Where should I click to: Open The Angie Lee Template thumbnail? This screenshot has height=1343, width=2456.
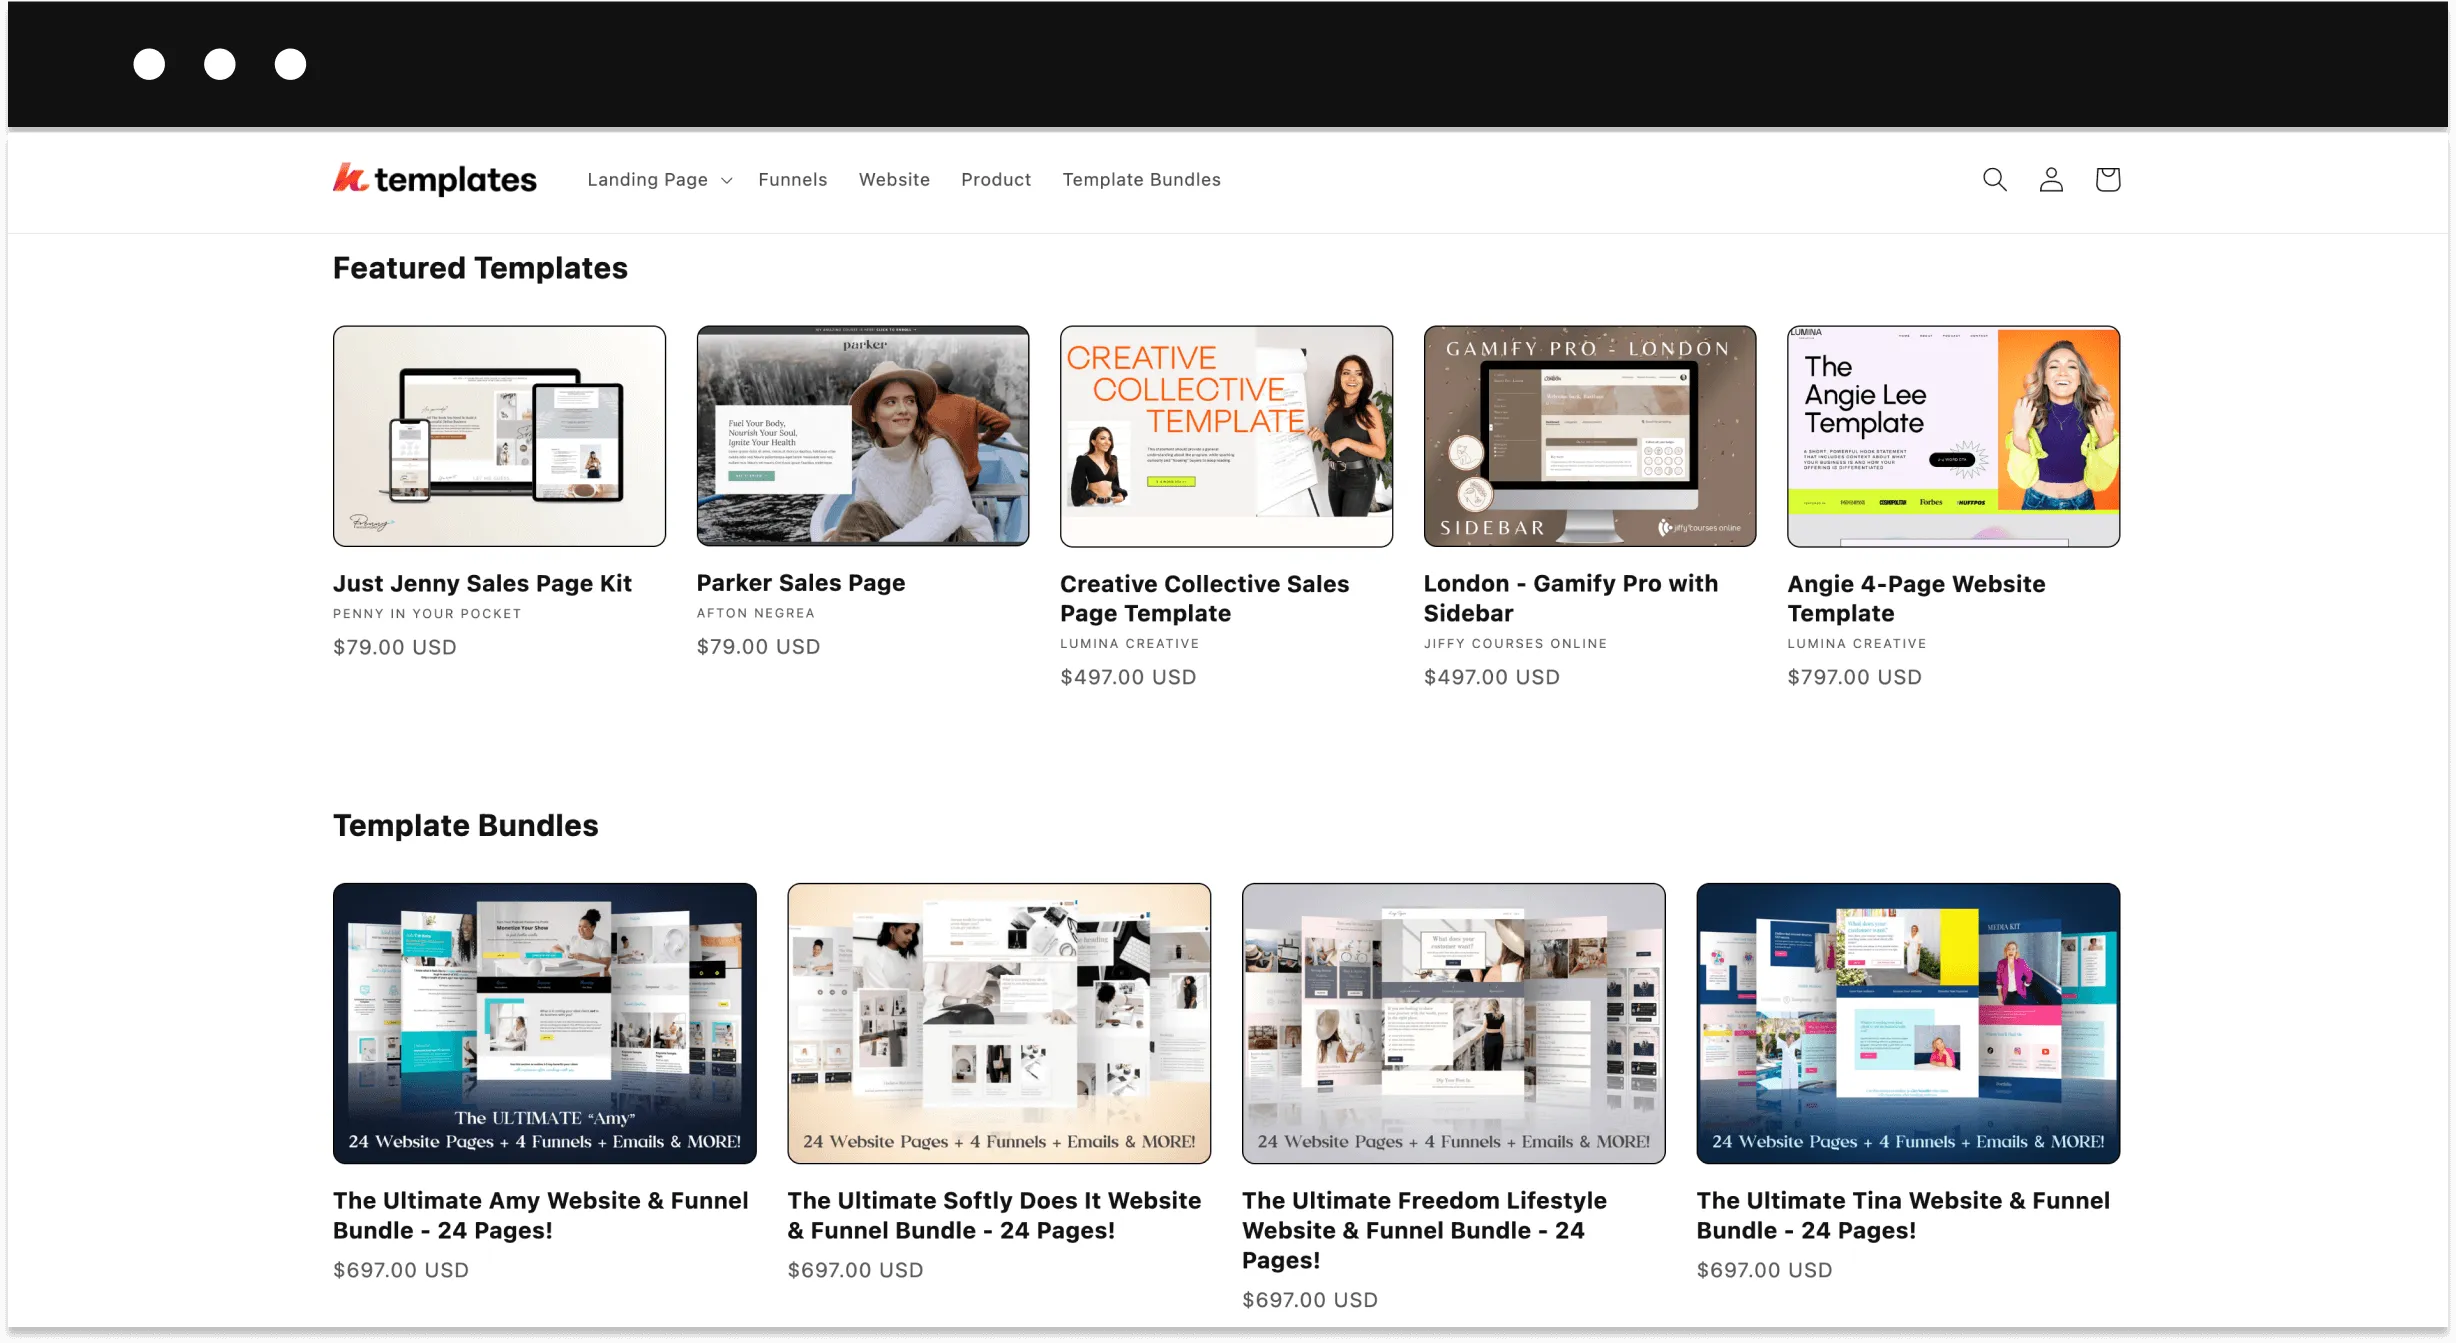click(1953, 436)
